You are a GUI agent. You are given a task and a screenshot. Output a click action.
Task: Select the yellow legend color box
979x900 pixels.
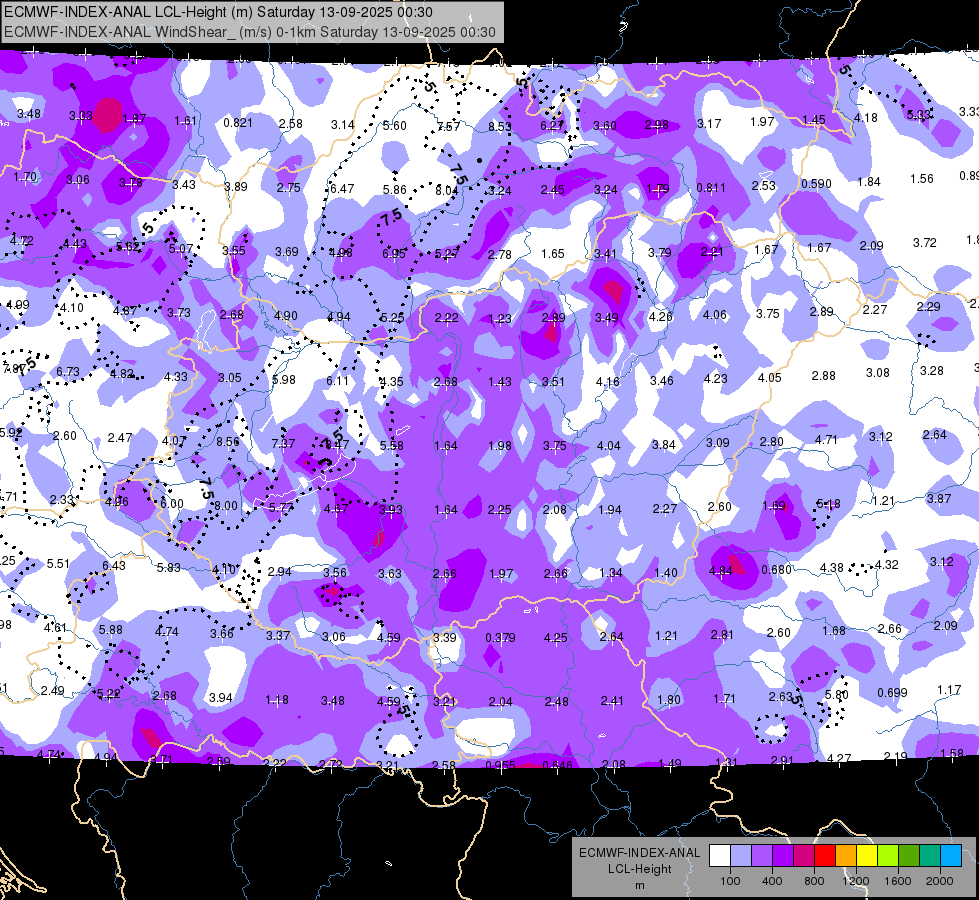(x=867, y=856)
